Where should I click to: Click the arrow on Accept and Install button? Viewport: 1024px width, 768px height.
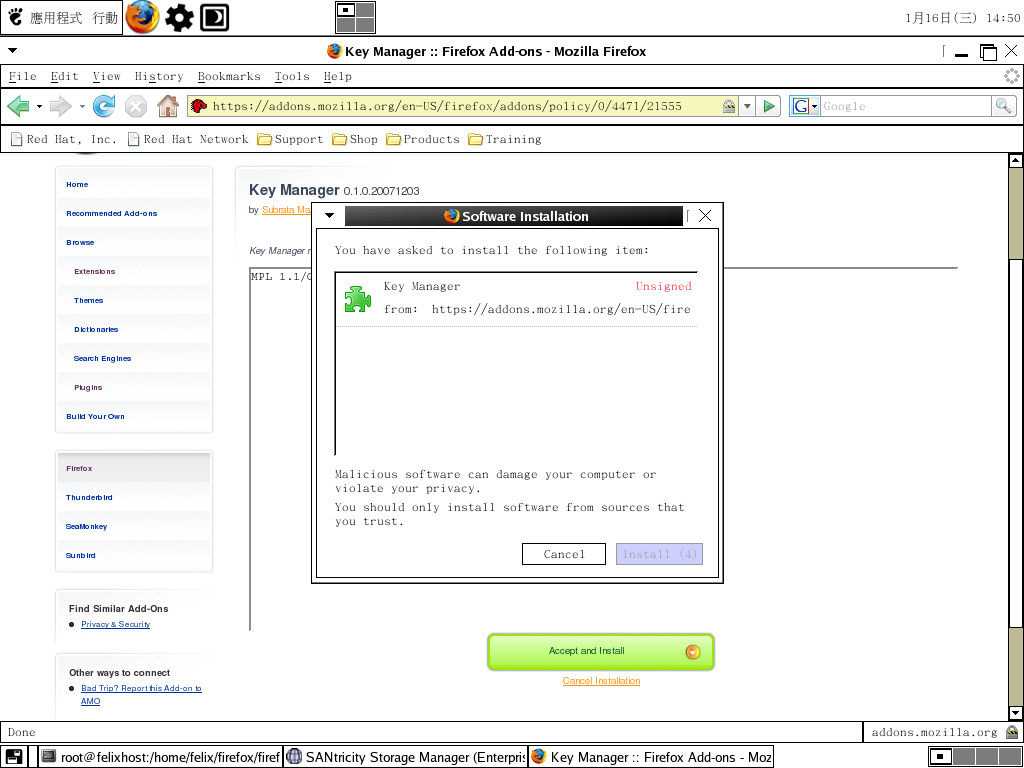pyautogui.click(x=692, y=652)
